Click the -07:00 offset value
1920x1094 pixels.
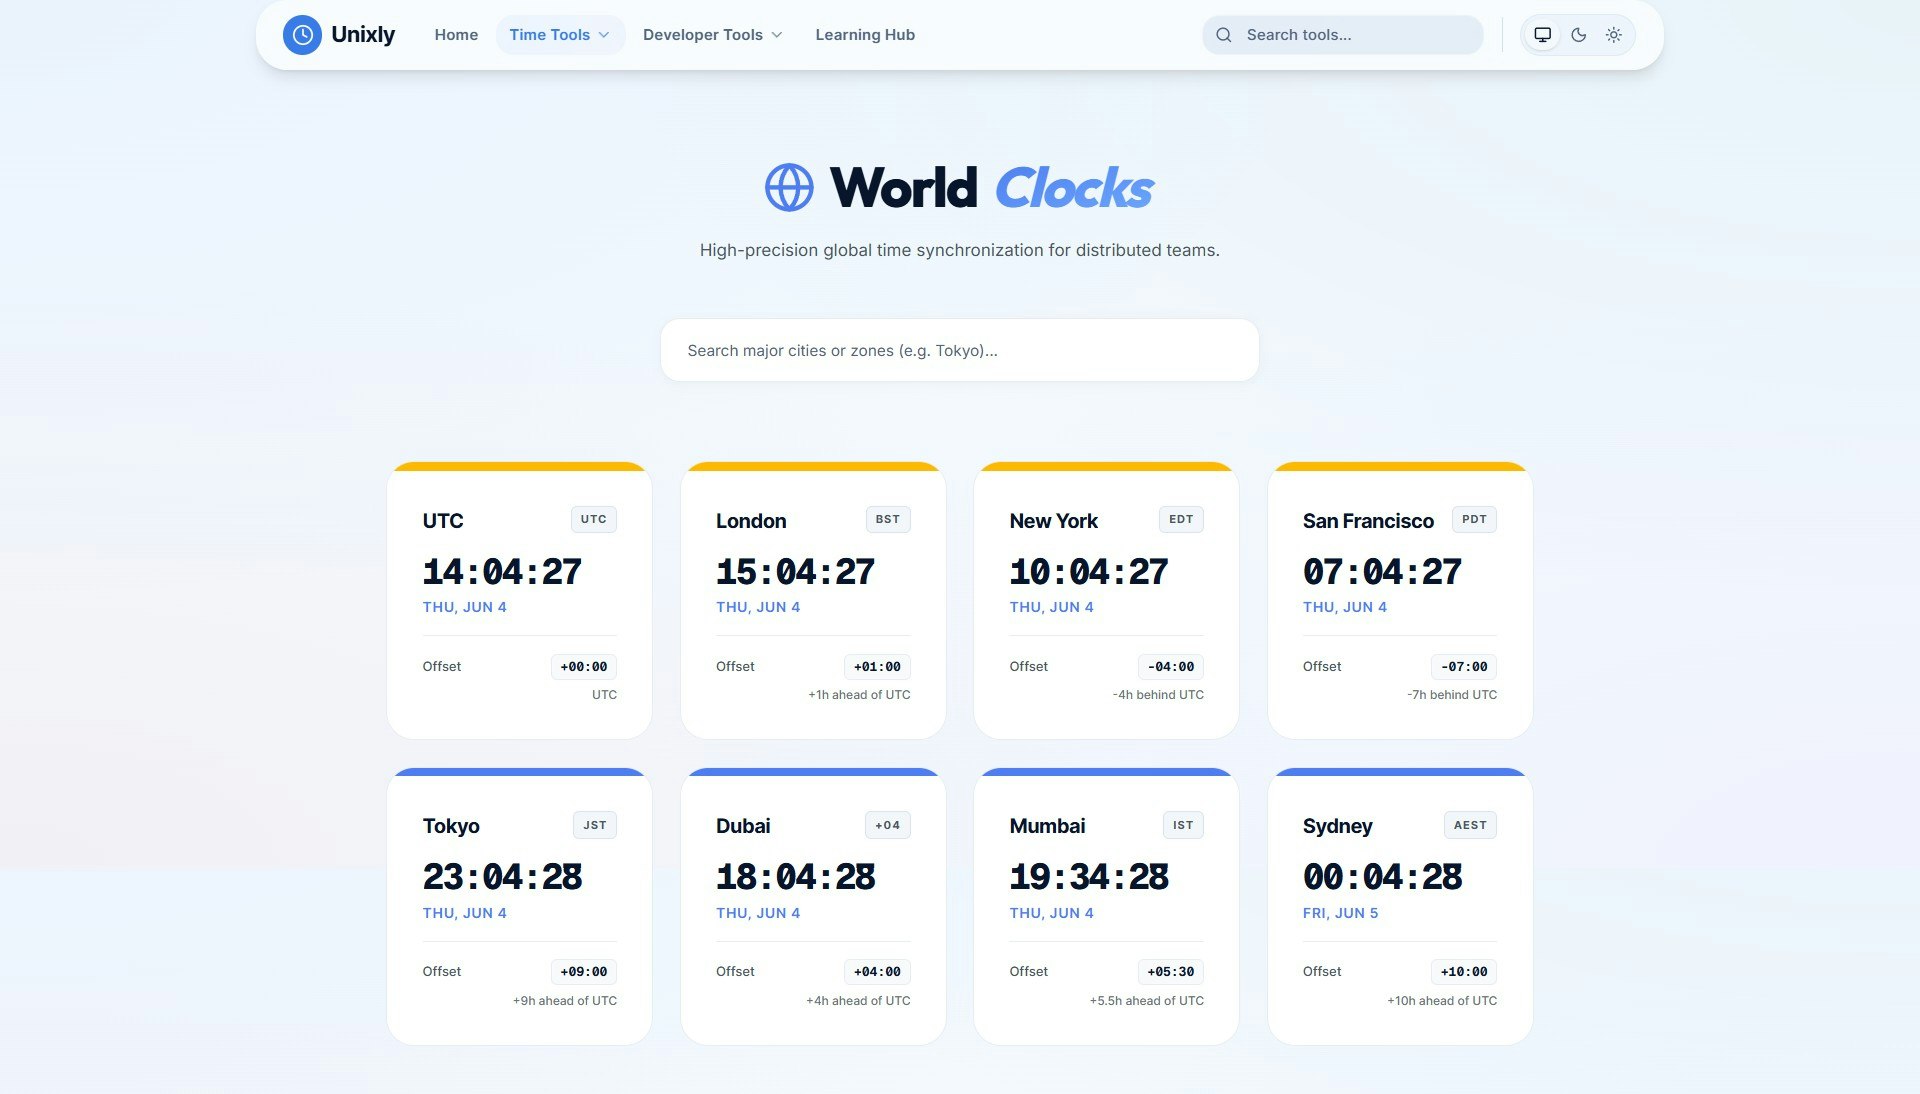pyautogui.click(x=1464, y=667)
